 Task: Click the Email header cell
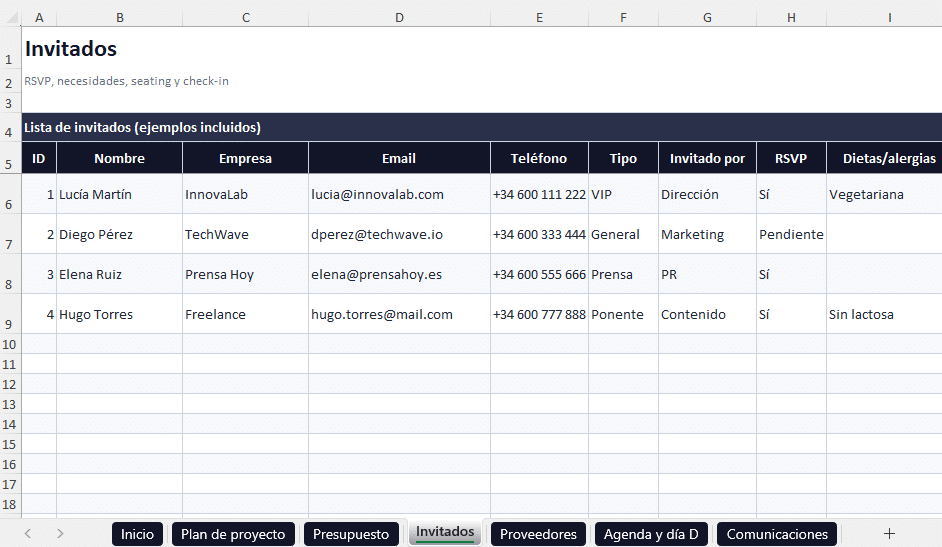point(400,159)
